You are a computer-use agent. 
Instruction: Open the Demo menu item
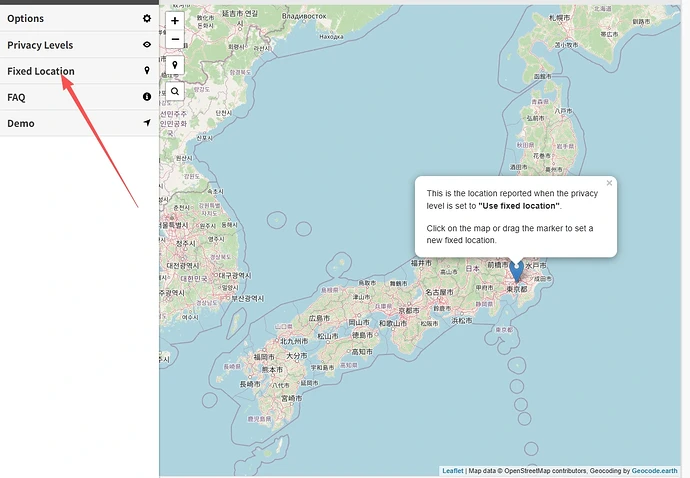(x=21, y=123)
